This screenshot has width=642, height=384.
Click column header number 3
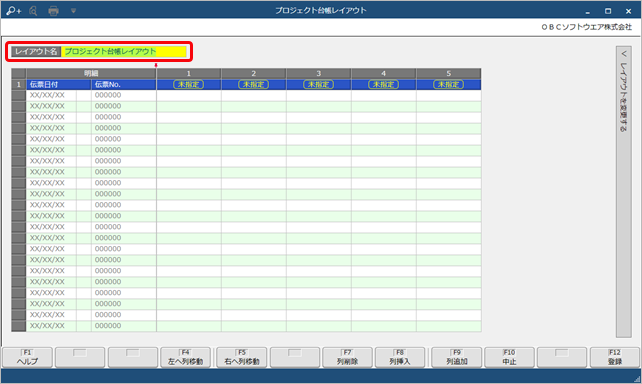(x=319, y=74)
